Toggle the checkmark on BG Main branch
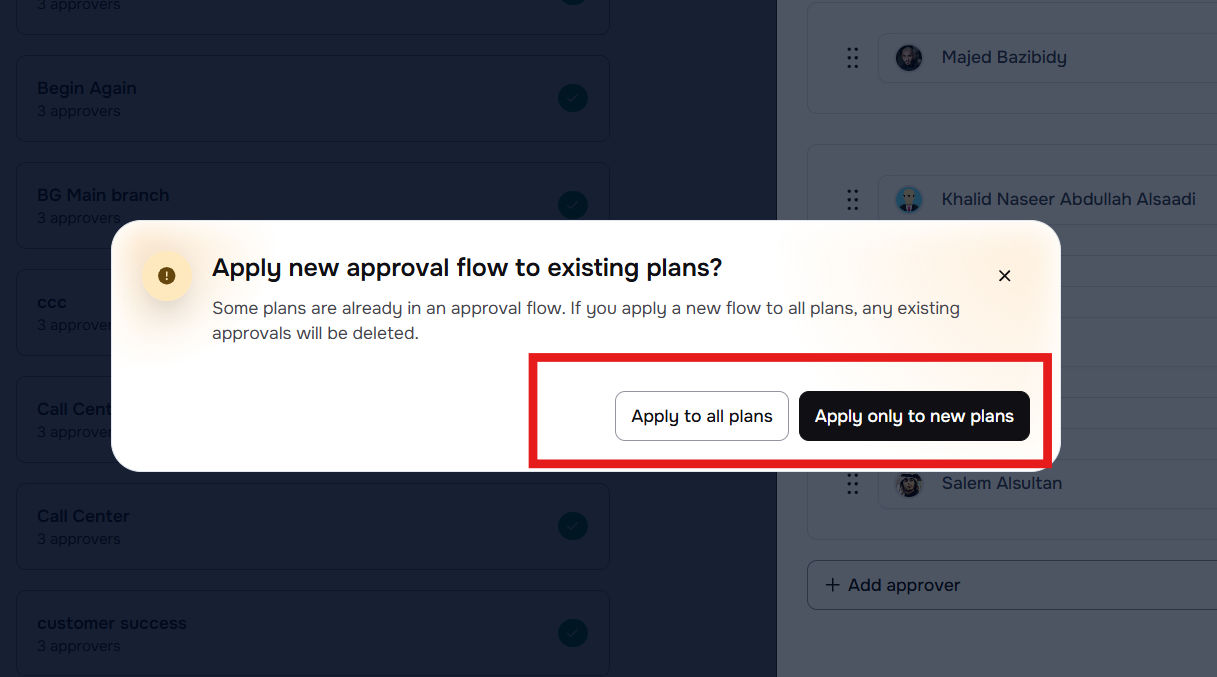 [x=573, y=205]
